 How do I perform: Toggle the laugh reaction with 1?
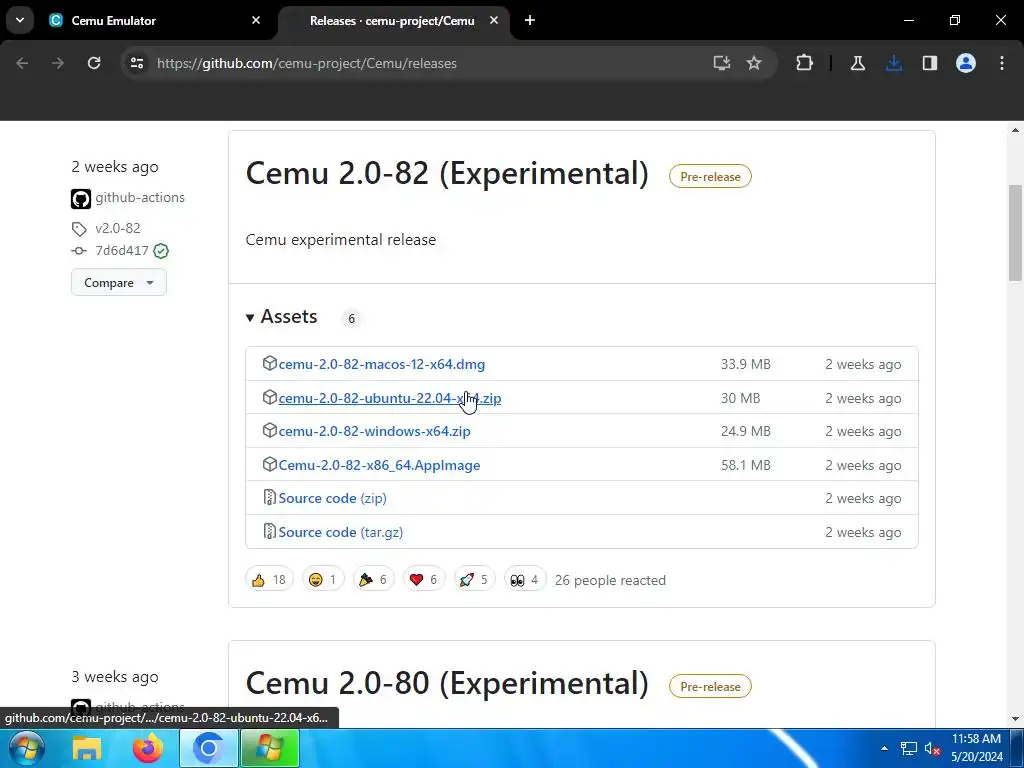coord(323,580)
